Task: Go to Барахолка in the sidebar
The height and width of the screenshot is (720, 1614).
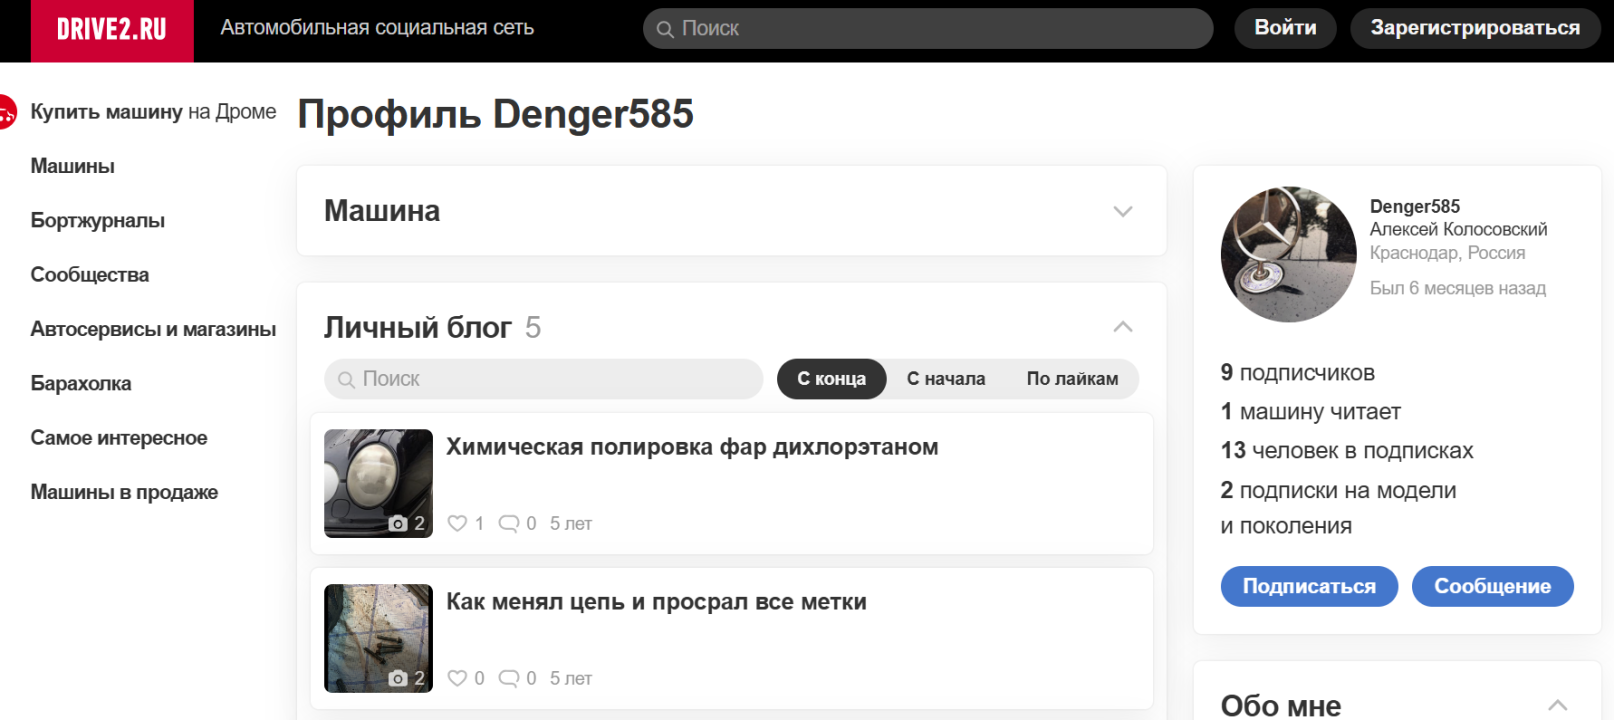Action: coord(81,383)
